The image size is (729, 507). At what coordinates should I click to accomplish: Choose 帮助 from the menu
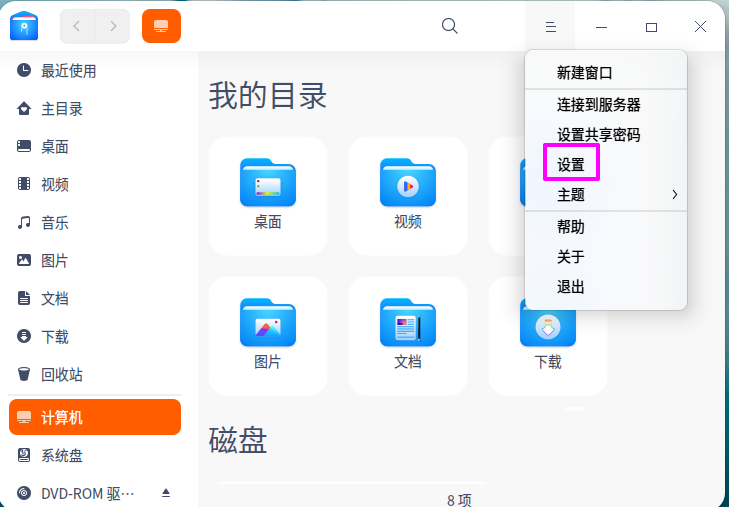tap(606, 227)
